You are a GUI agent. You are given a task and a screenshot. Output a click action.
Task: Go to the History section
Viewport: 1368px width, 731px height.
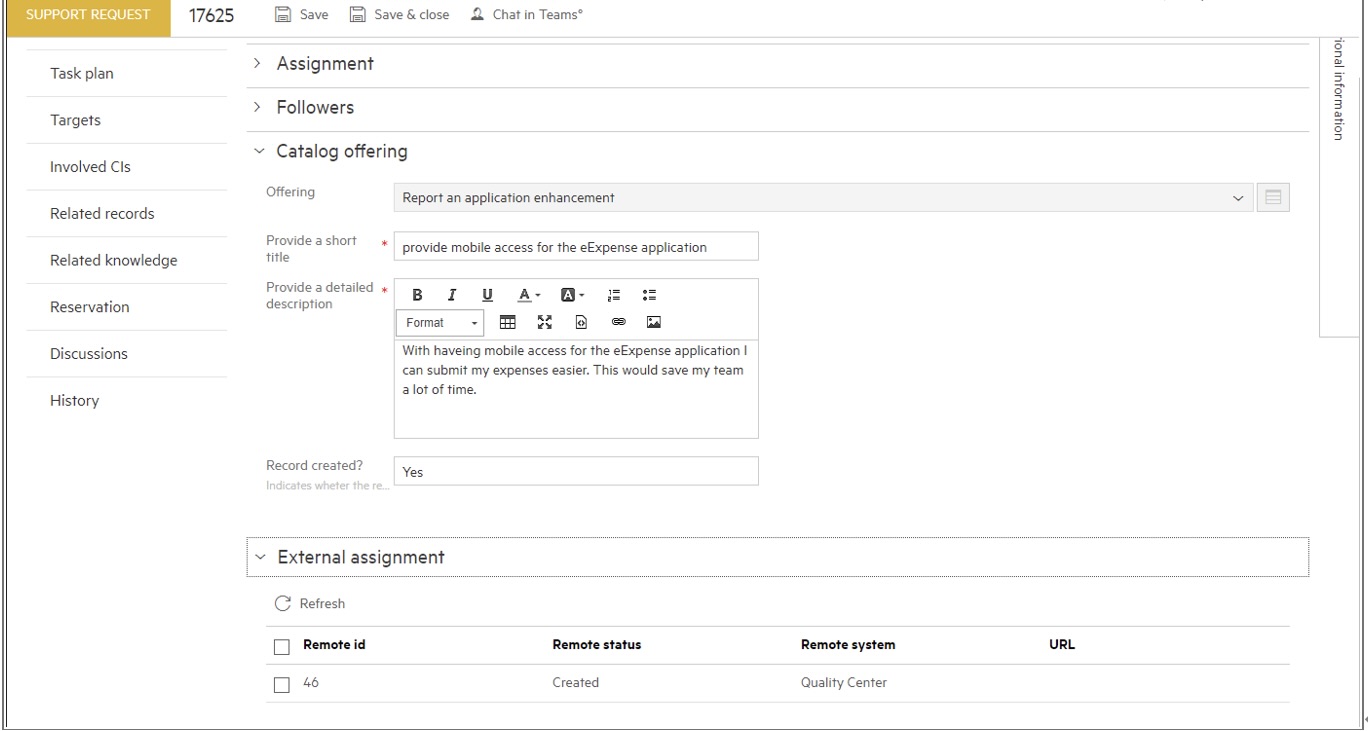point(74,400)
